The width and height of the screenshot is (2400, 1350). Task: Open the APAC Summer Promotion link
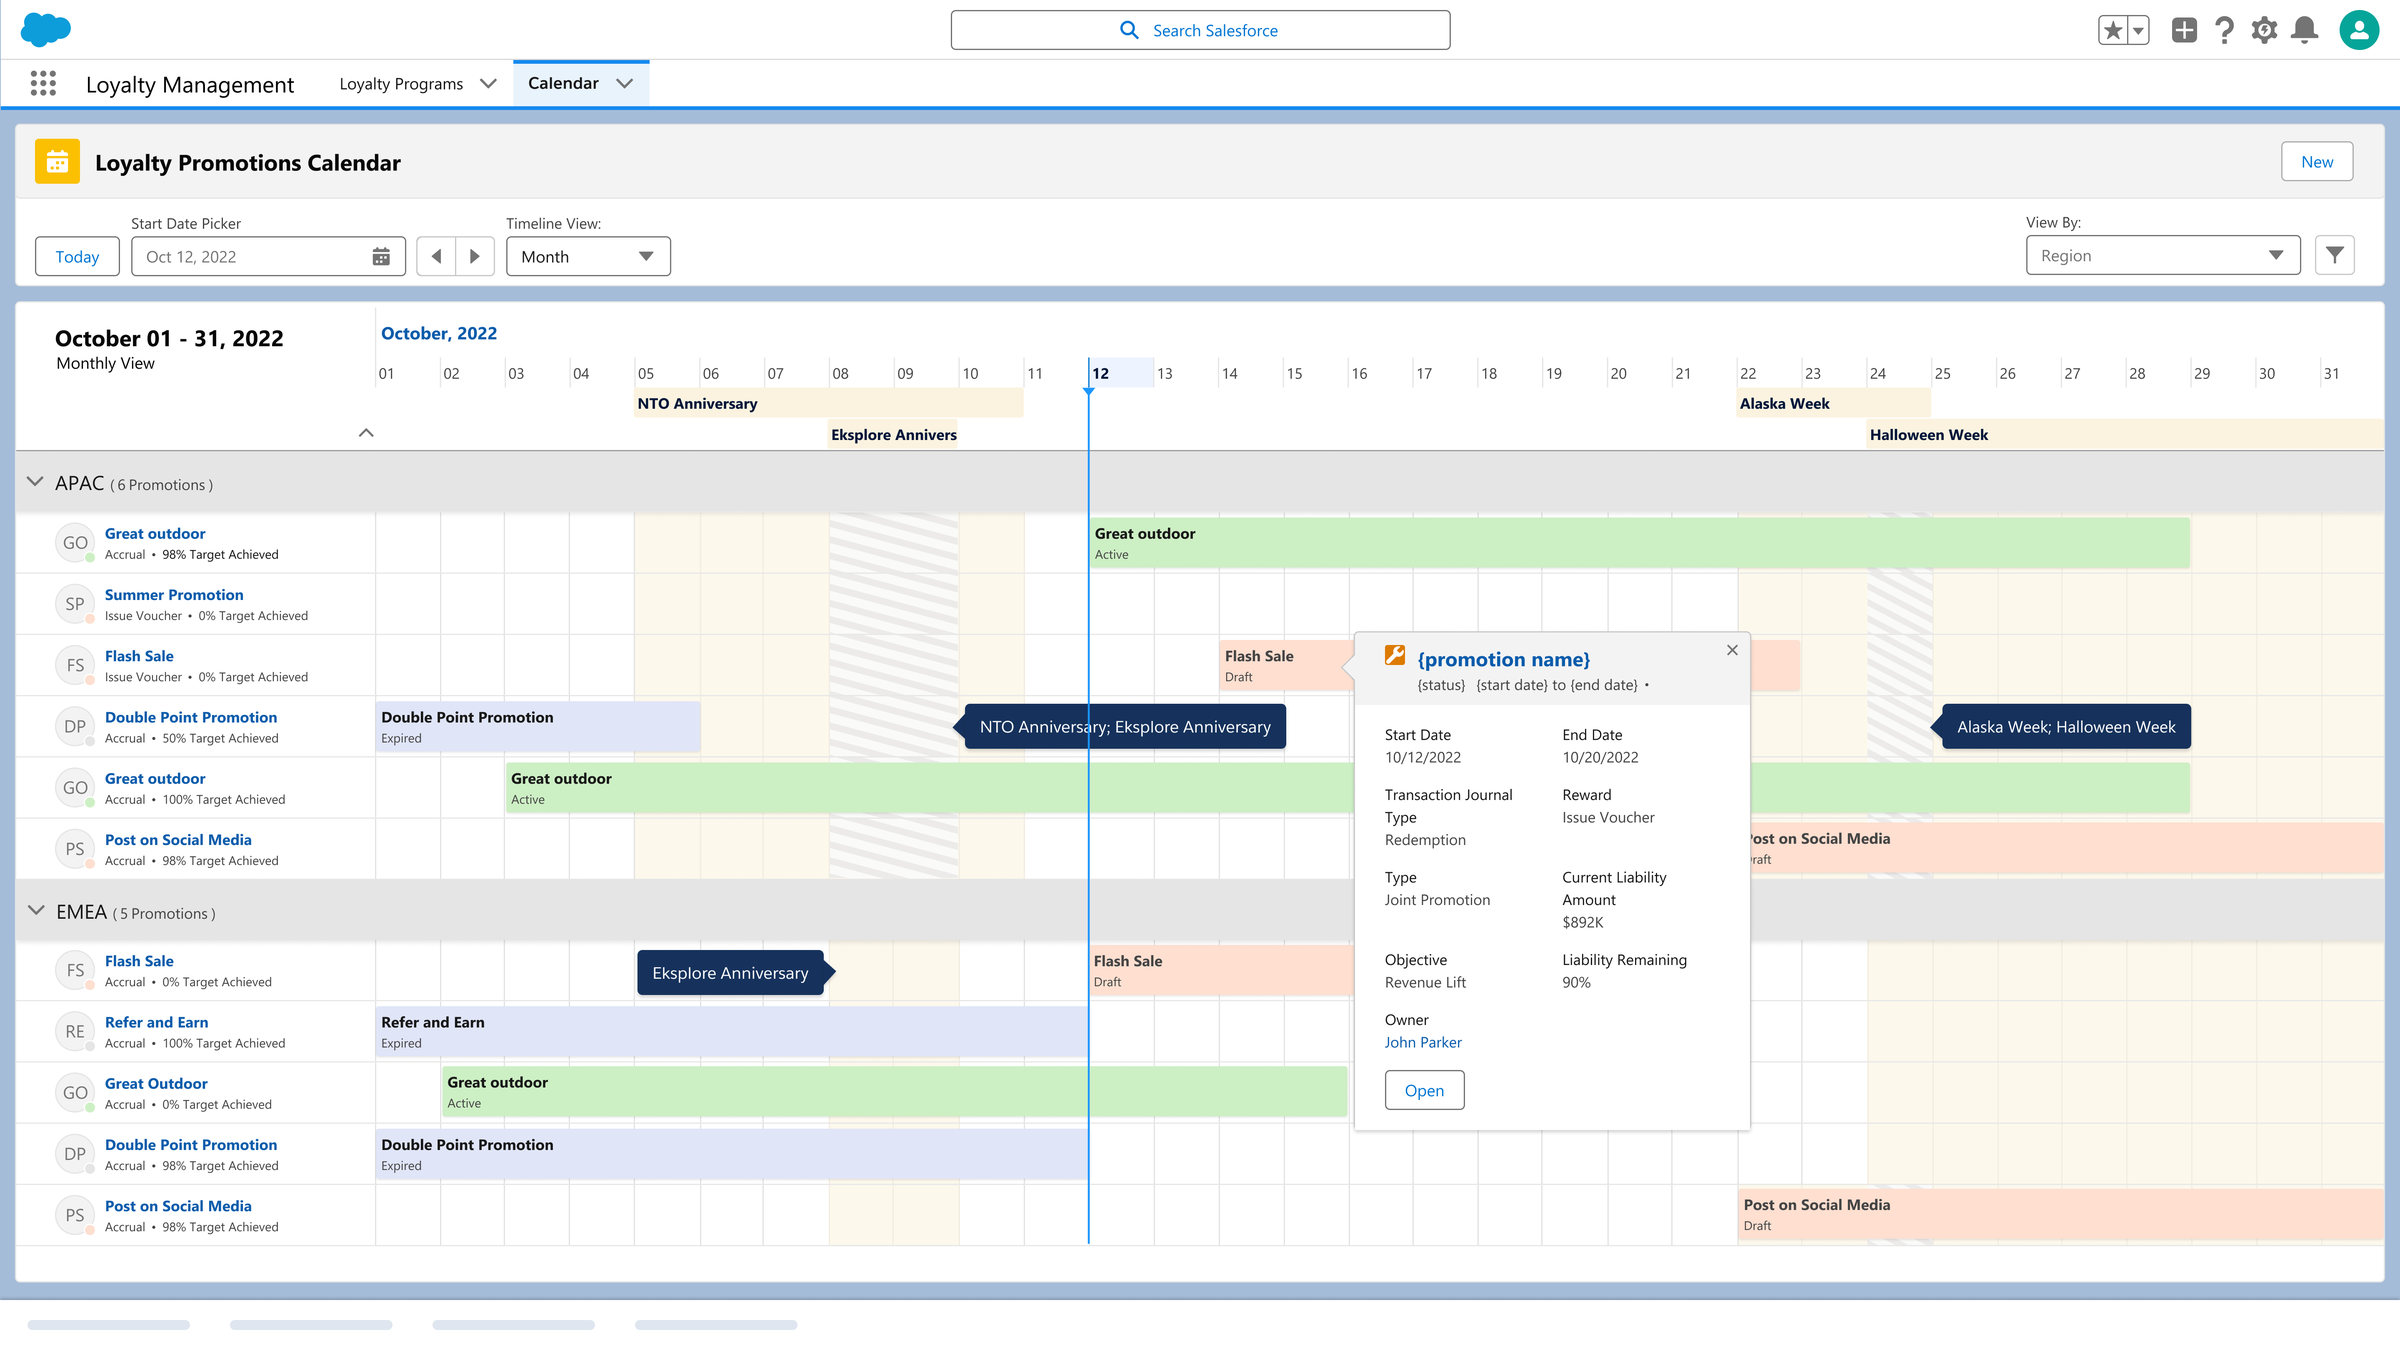(x=174, y=594)
